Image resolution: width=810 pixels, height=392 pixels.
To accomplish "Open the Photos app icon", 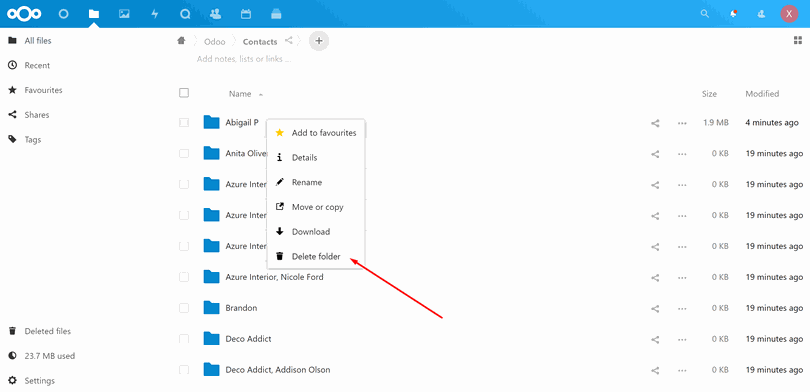I will [x=124, y=14].
